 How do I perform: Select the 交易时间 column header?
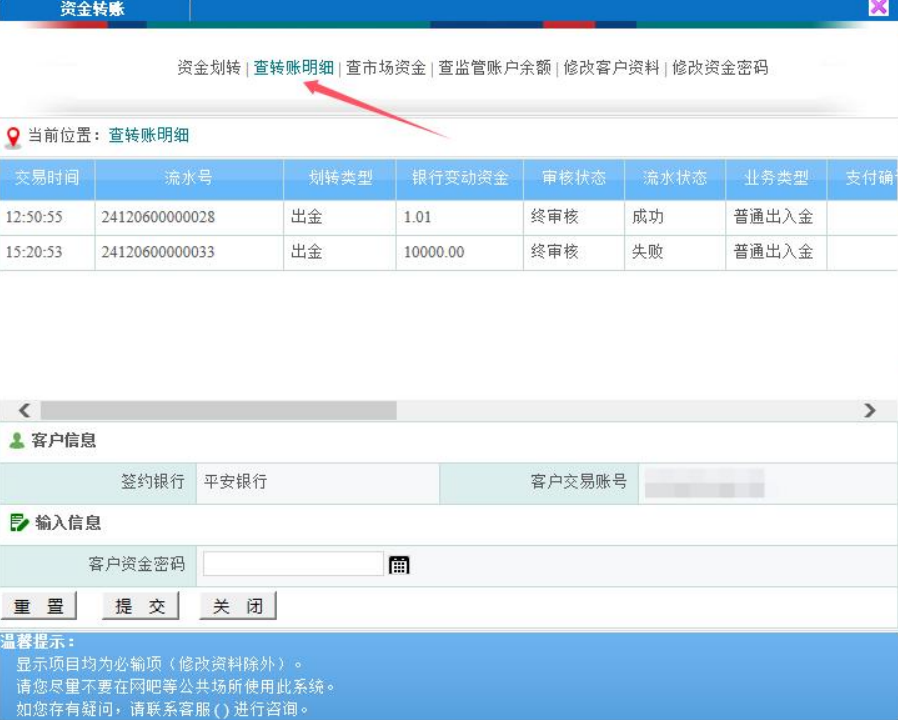47,178
